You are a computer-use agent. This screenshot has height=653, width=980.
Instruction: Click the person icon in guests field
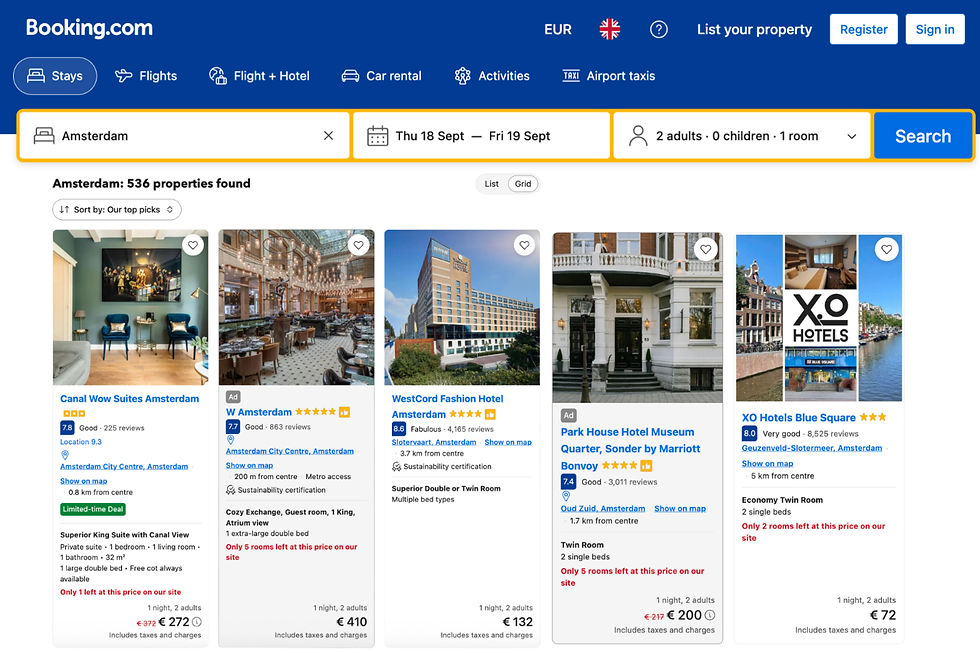[x=638, y=136]
